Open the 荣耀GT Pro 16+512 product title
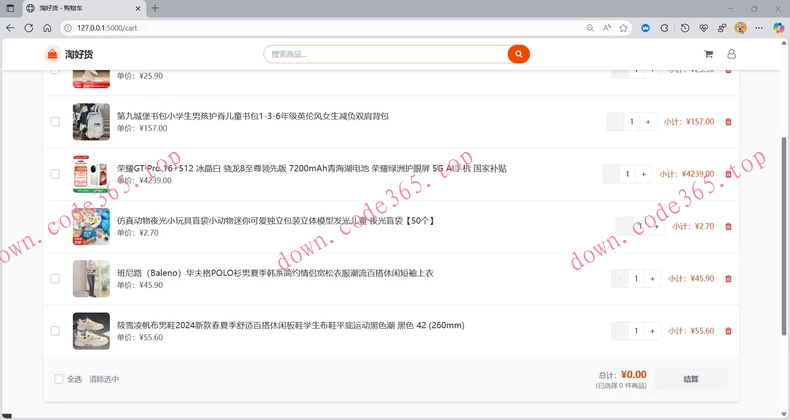The width and height of the screenshot is (790, 420). coord(312,168)
